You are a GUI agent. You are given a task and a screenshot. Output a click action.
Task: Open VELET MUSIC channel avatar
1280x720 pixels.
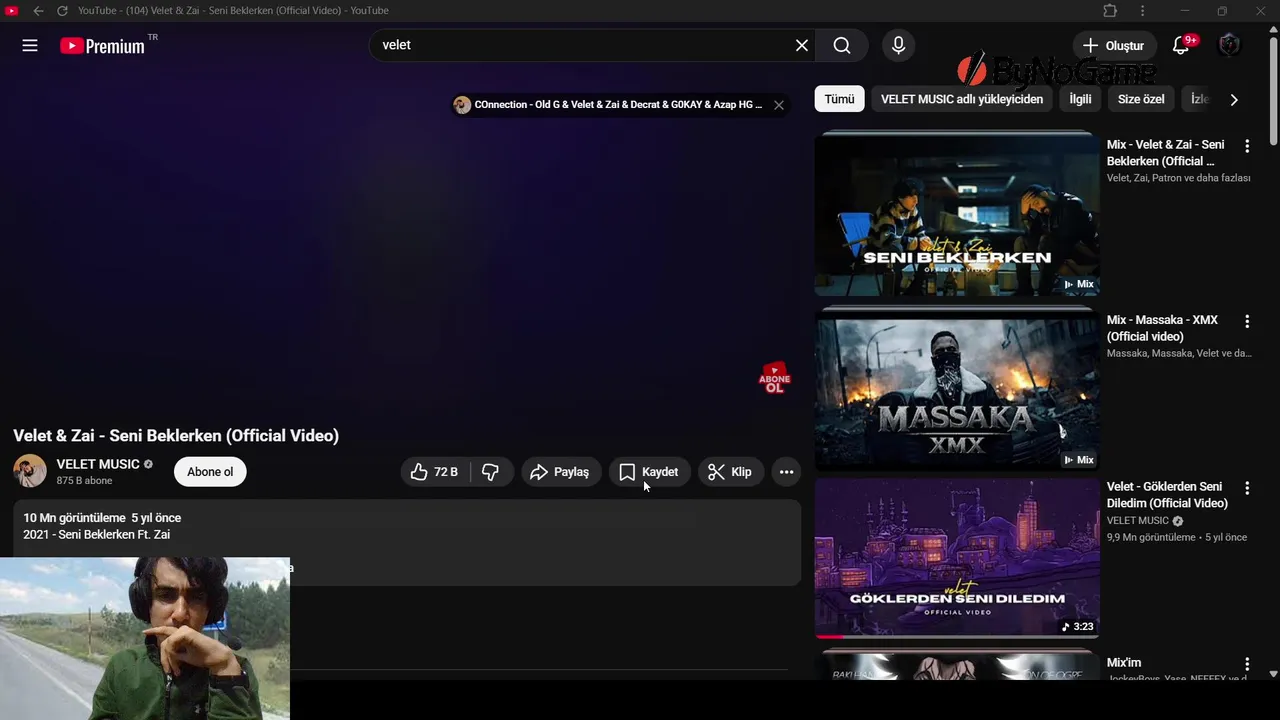pos(30,471)
